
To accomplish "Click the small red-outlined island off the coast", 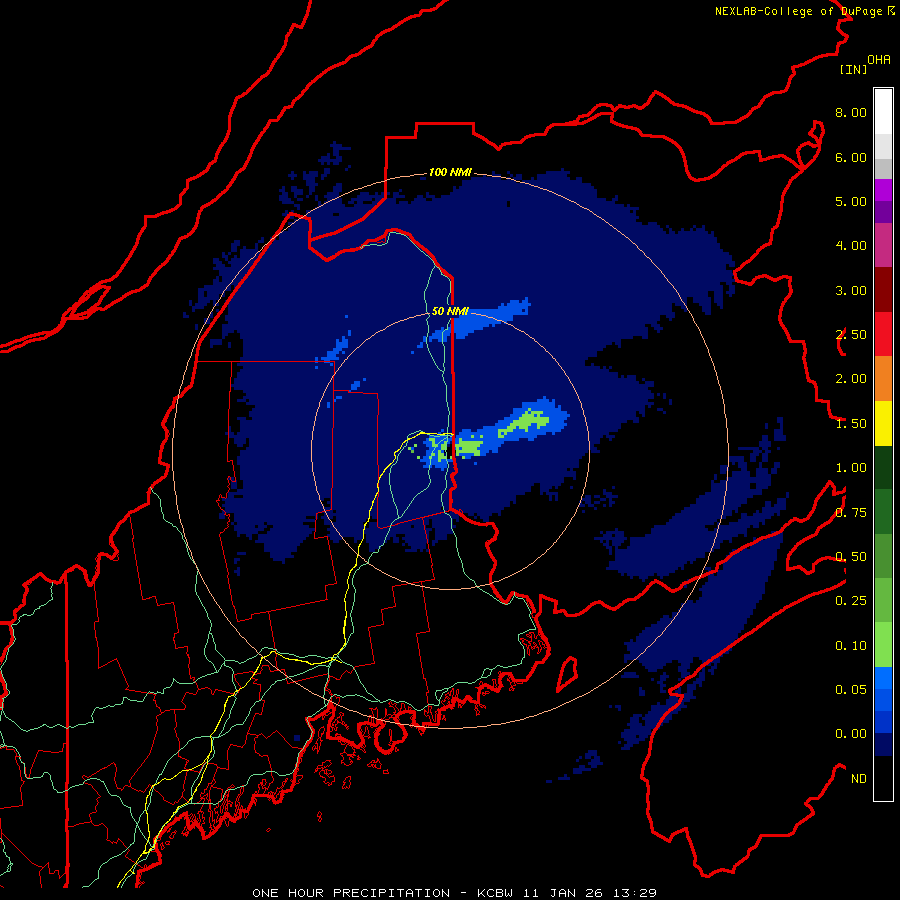I will [x=567, y=674].
